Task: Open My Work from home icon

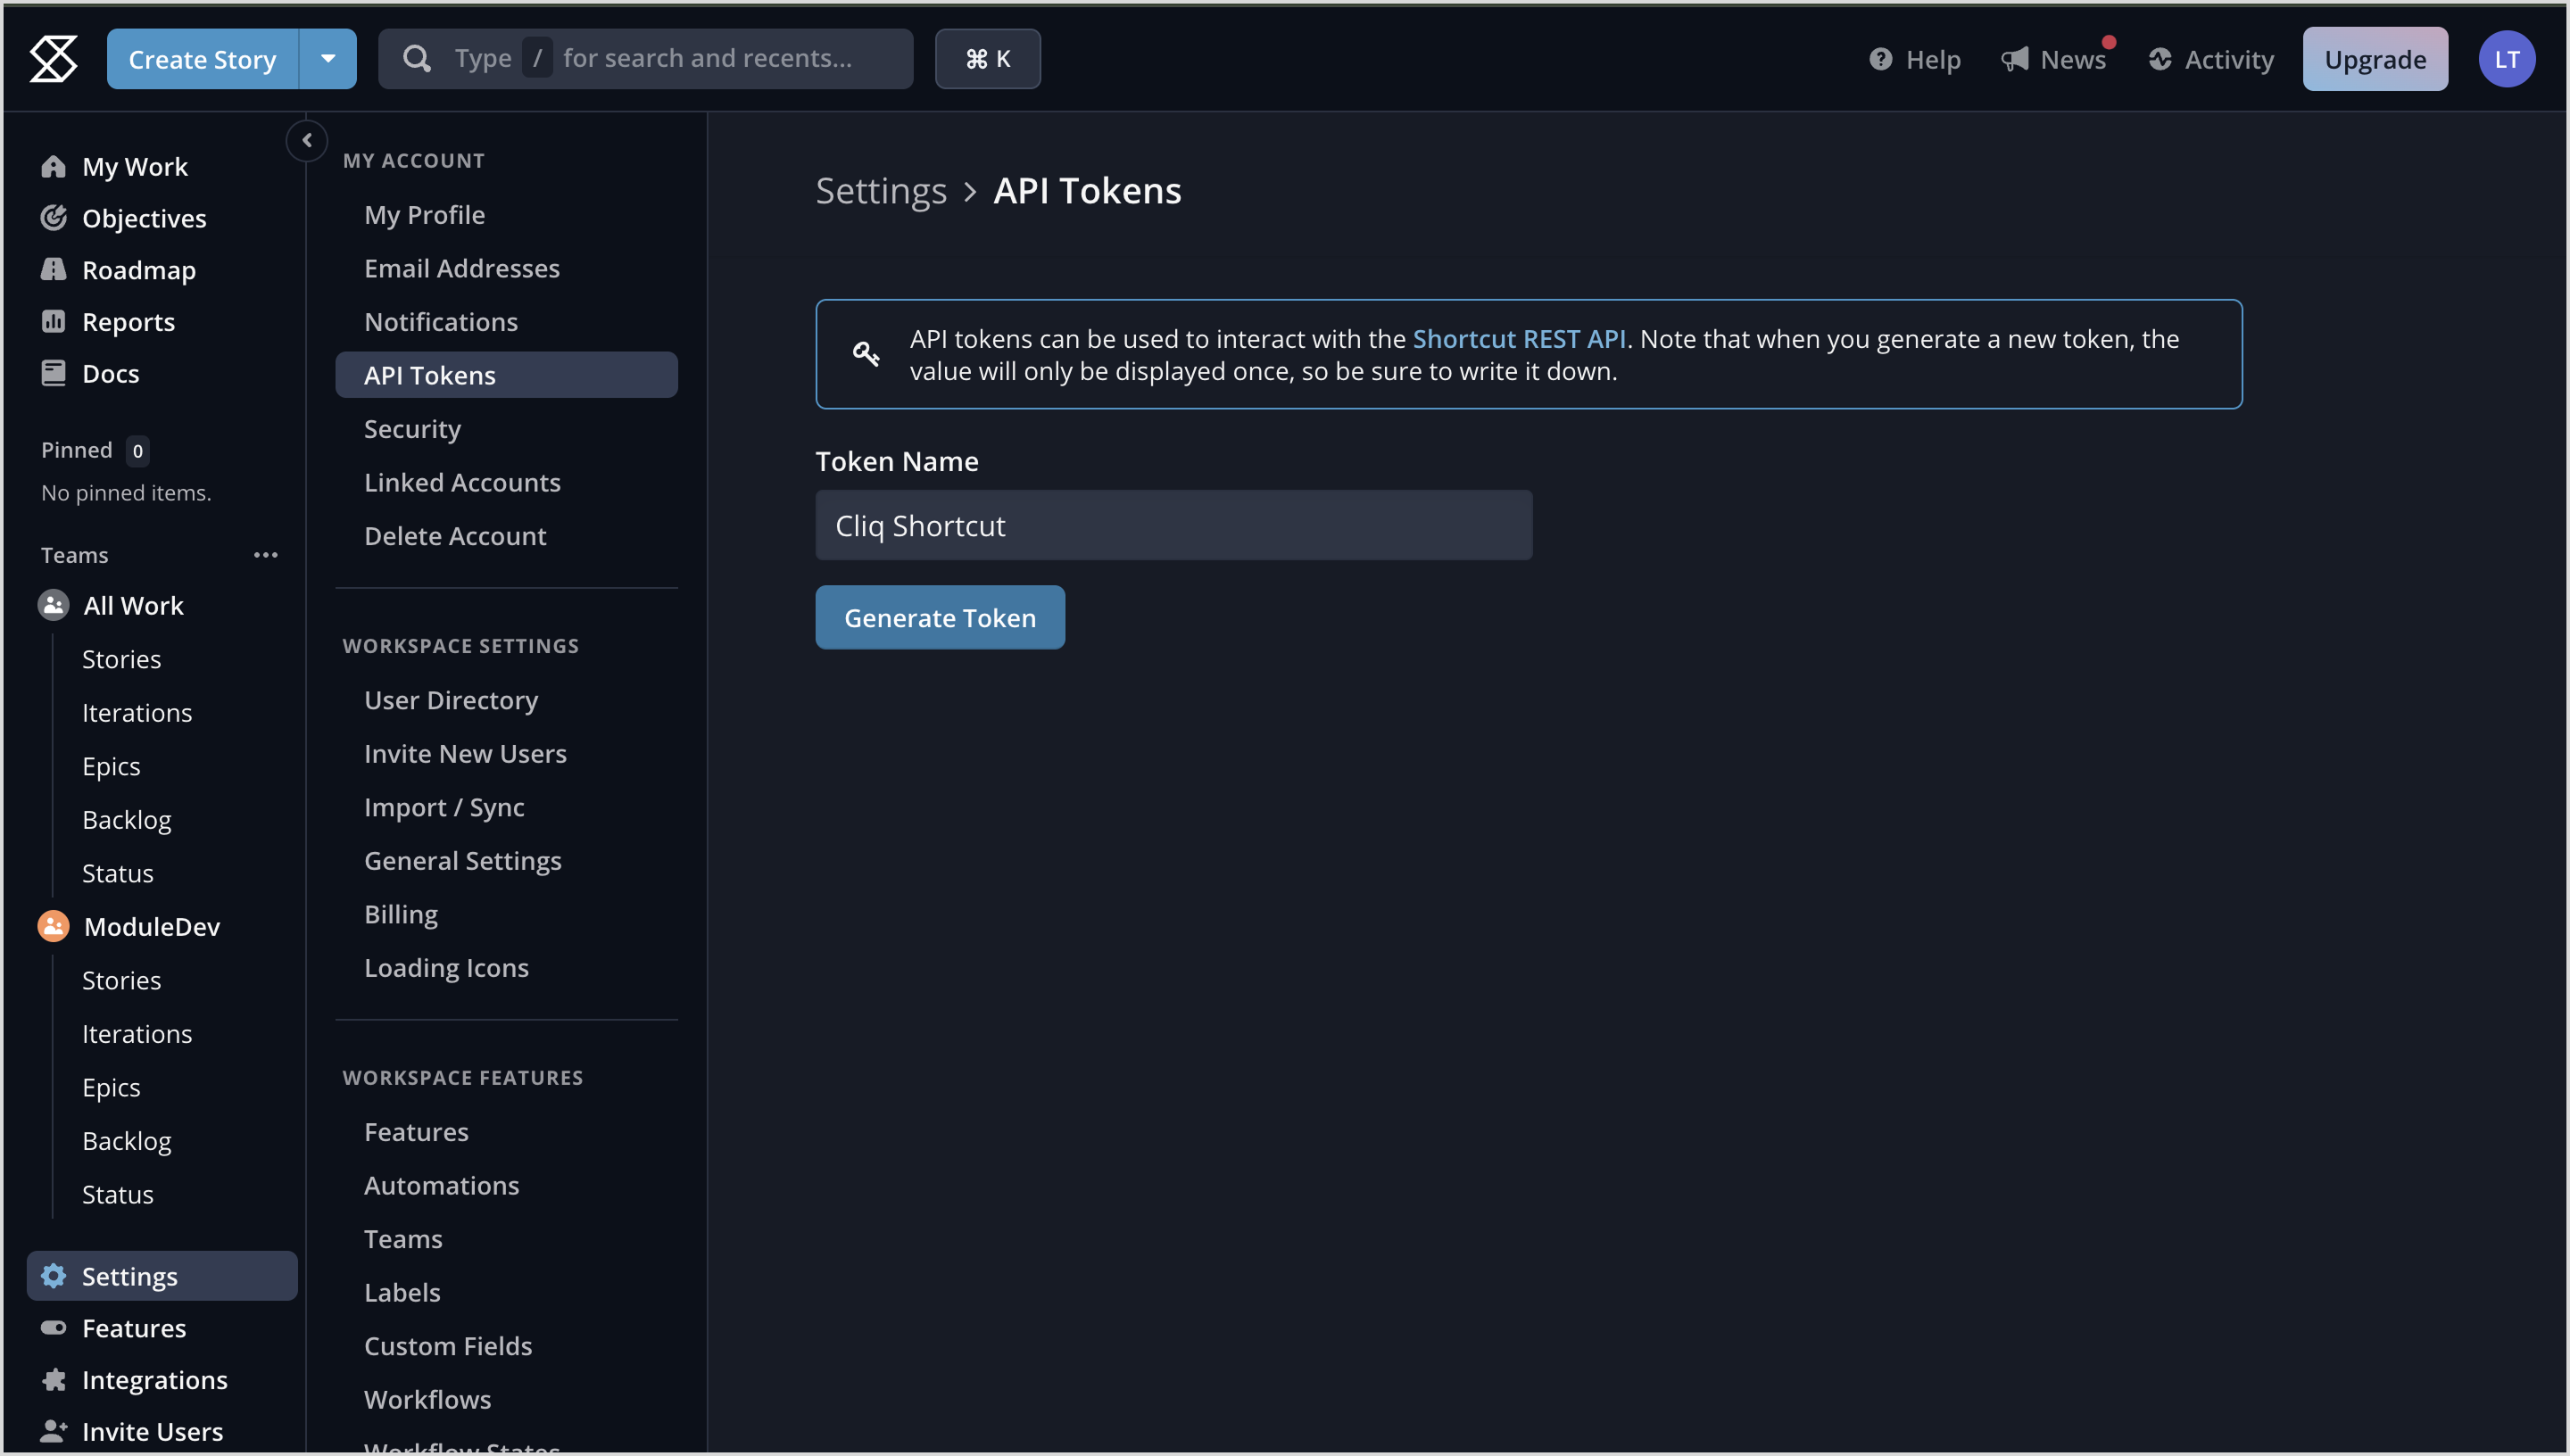Action: 53,166
